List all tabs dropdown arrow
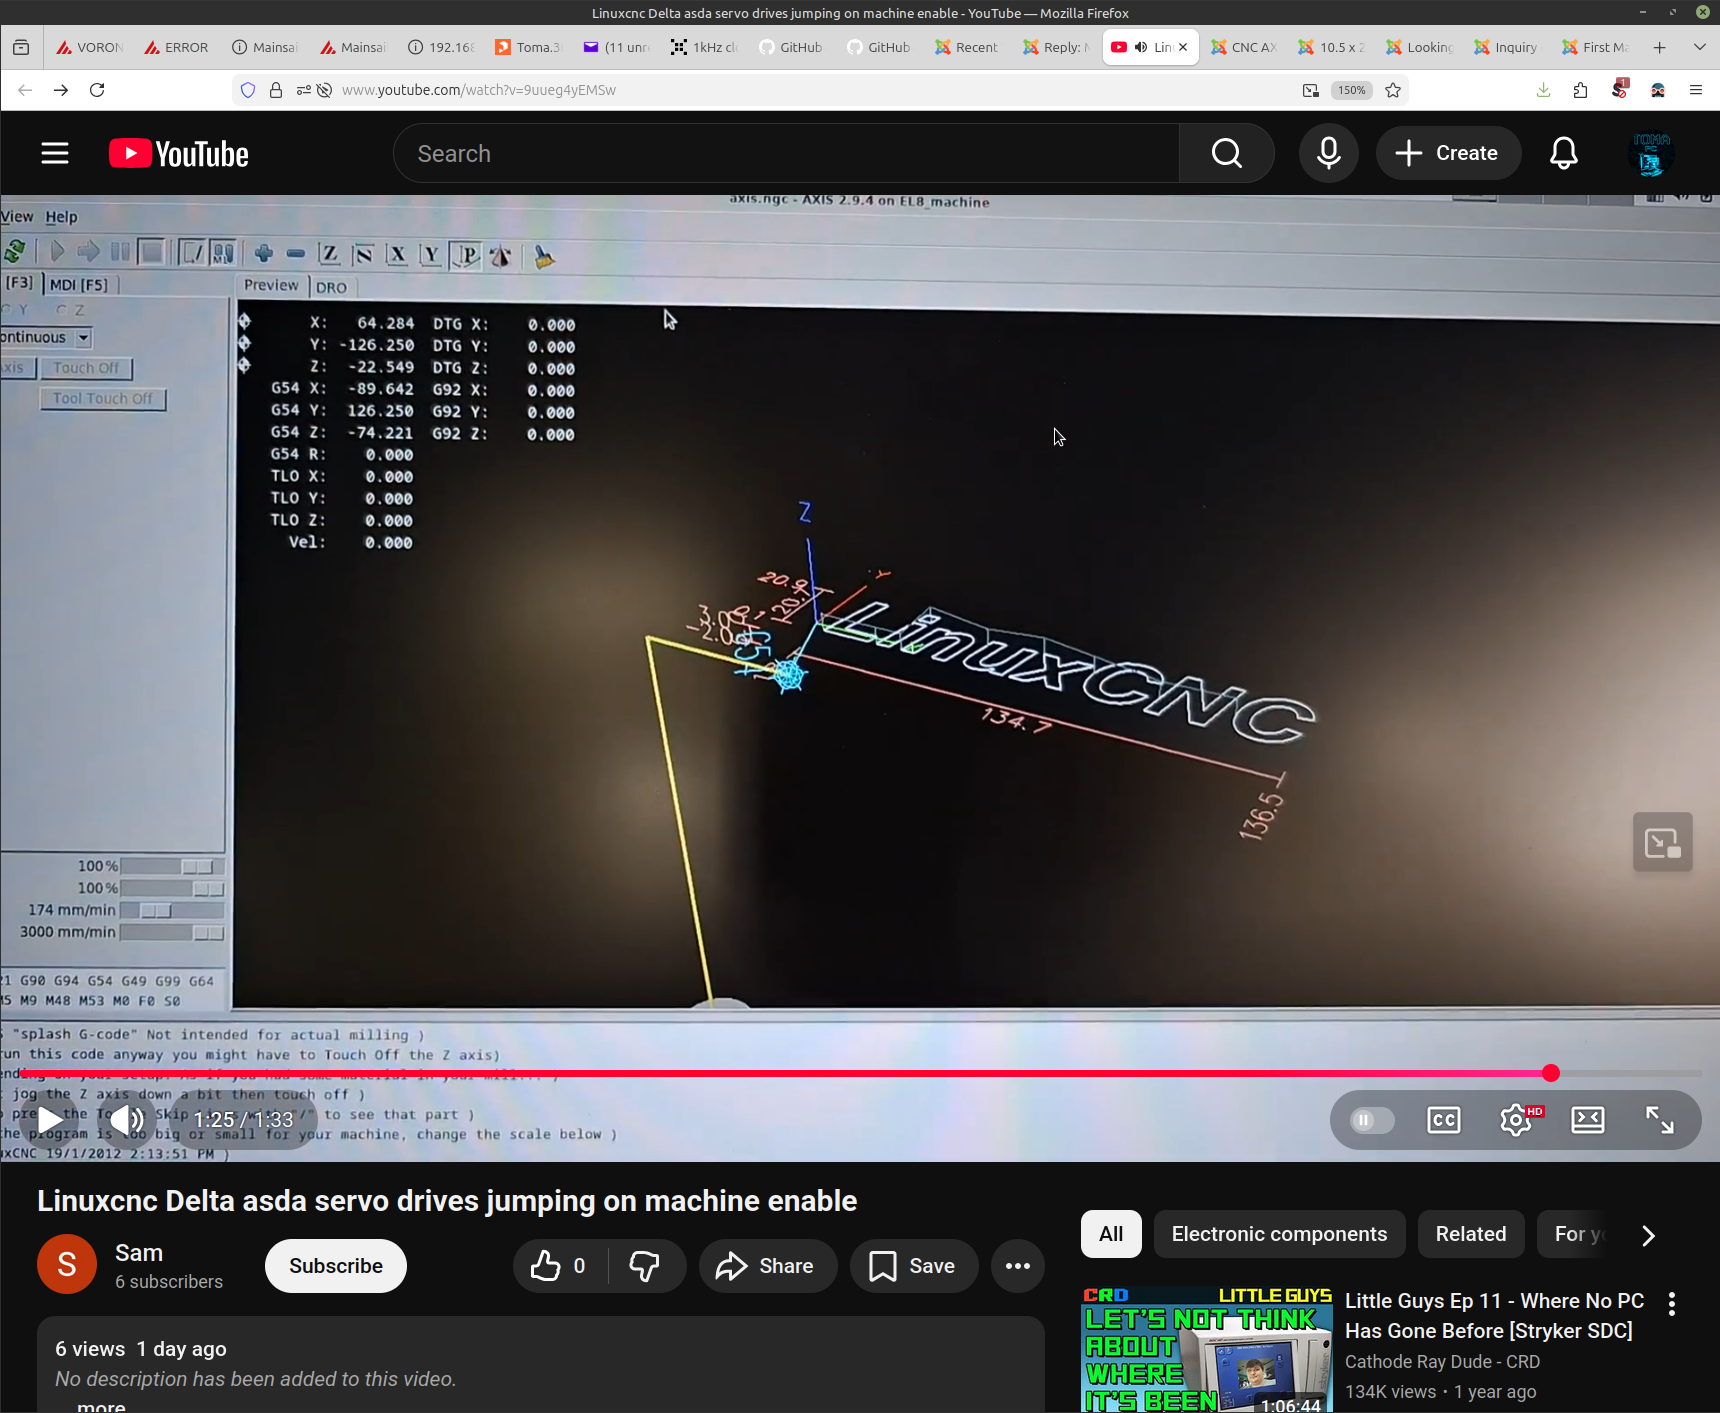Viewport: 1720px width, 1413px height. point(1699,47)
